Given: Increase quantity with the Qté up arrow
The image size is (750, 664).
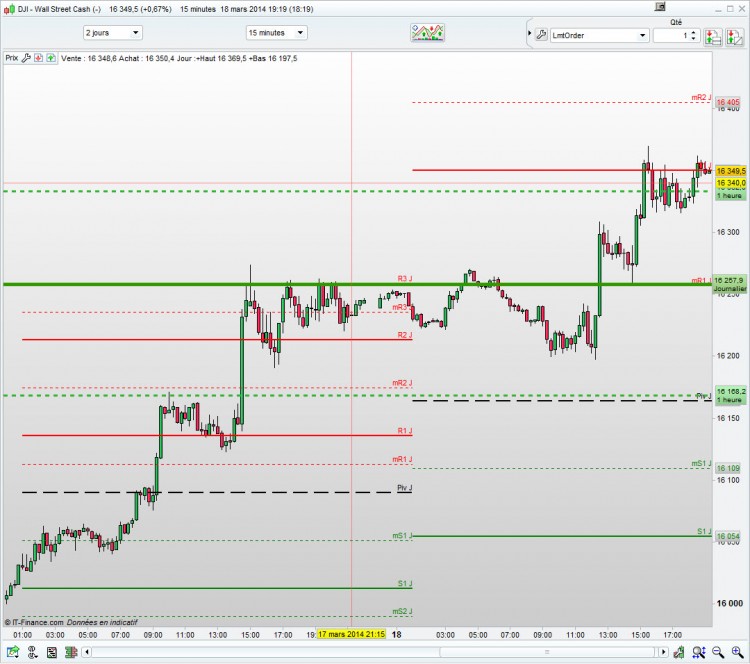Looking at the screenshot, I should [x=693, y=33].
